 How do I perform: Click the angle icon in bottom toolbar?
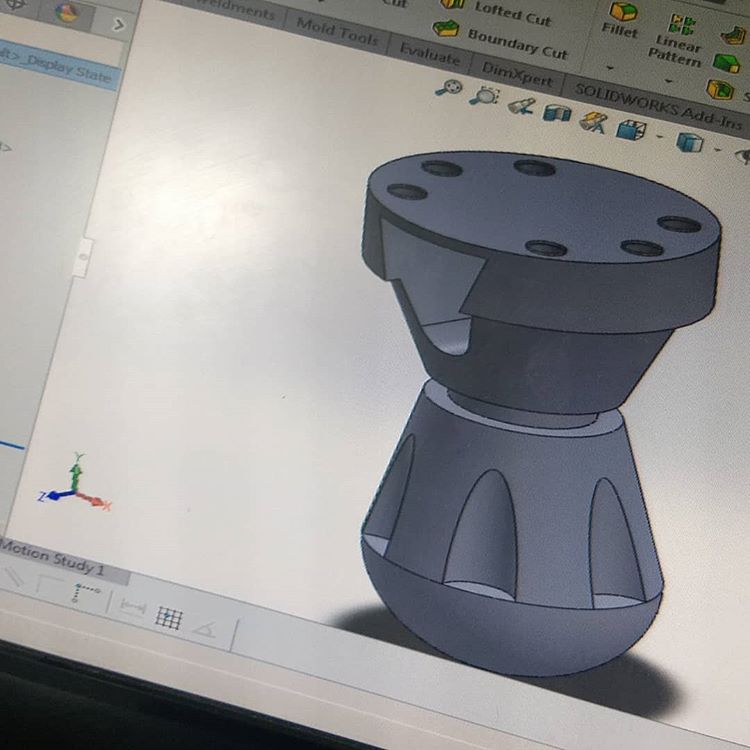click(x=204, y=629)
